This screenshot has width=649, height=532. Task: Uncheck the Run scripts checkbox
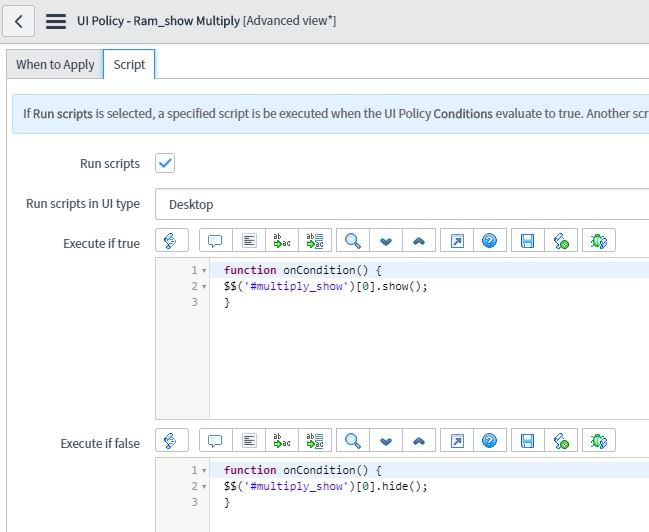(x=165, y=163)
